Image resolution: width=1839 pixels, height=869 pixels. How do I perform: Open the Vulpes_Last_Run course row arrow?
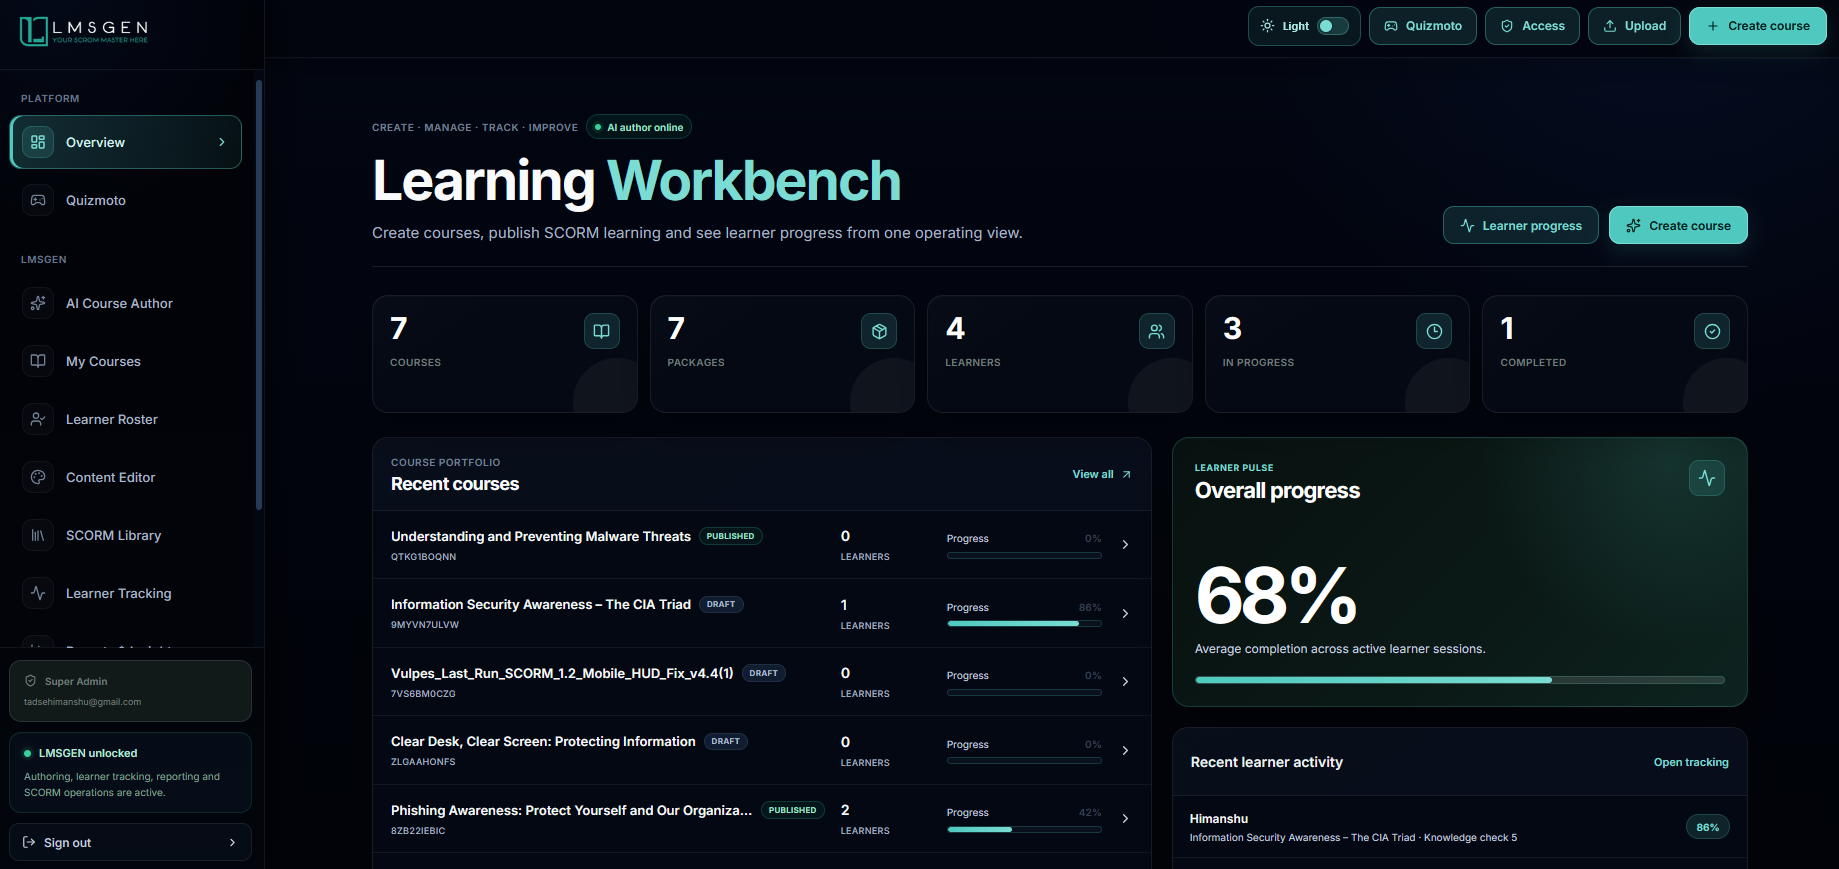point(1125,682)
